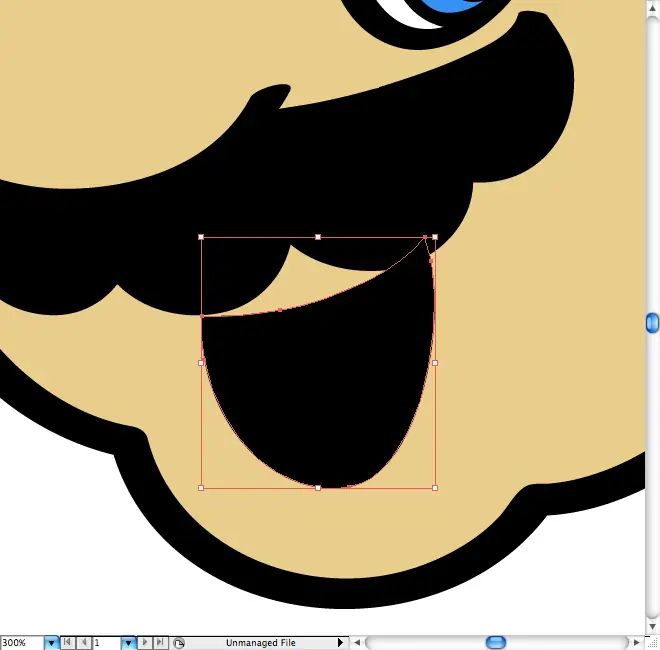Click the top-right bounding box handle
The image size is (660, 650).
(435, 237)
